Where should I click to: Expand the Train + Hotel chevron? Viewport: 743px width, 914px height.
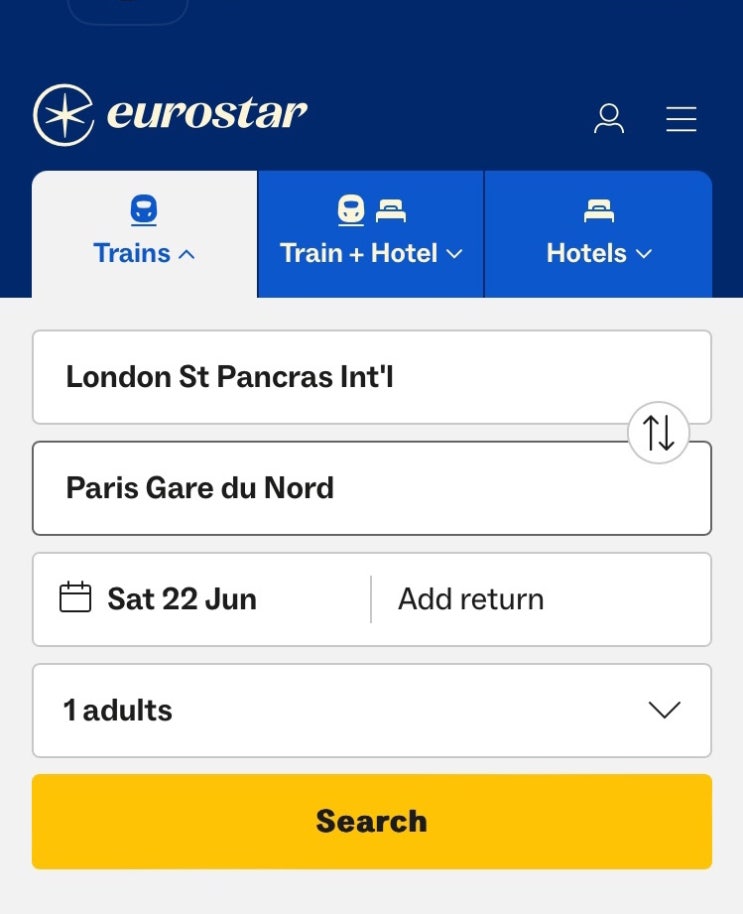pyautogui.click(x=454, y=254)
